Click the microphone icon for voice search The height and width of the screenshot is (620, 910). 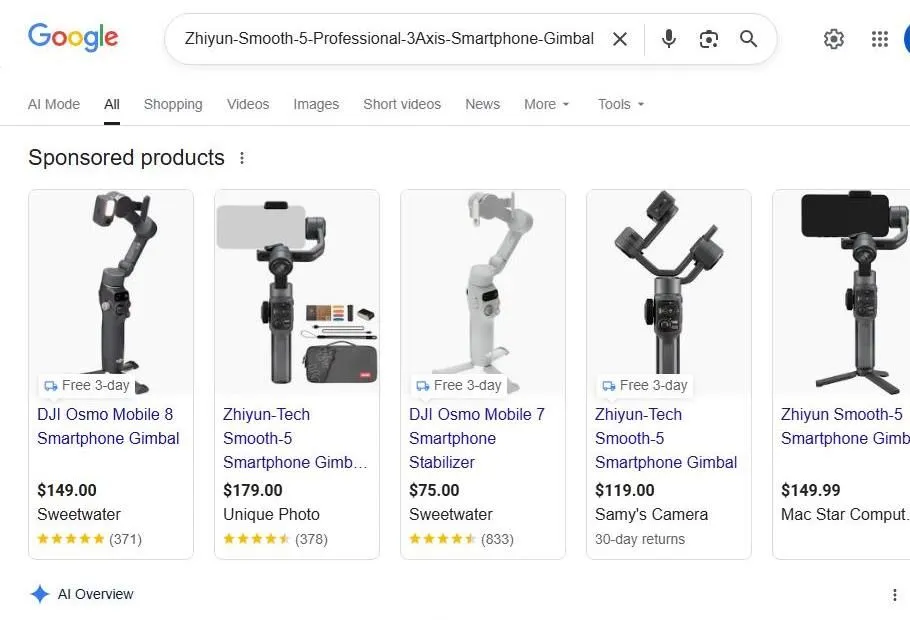668,38
